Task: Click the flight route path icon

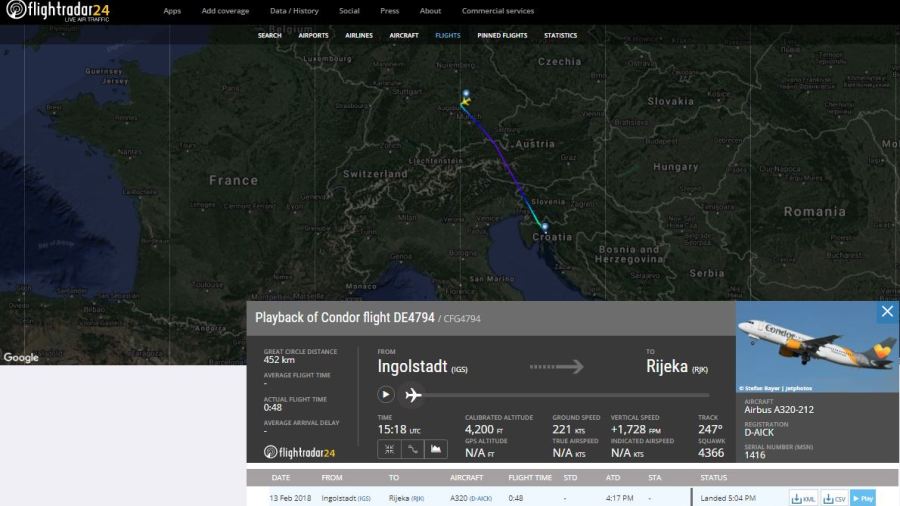Action: (x=412, y=449)
